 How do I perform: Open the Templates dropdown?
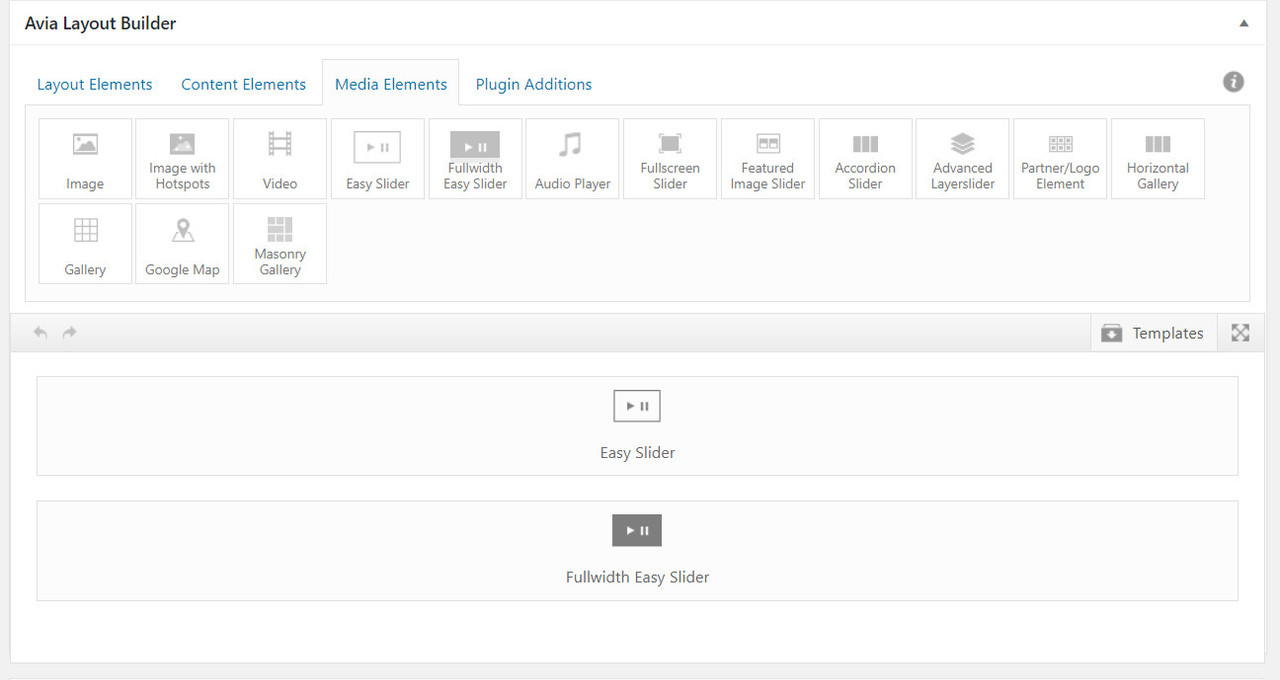coord(1154,333)
